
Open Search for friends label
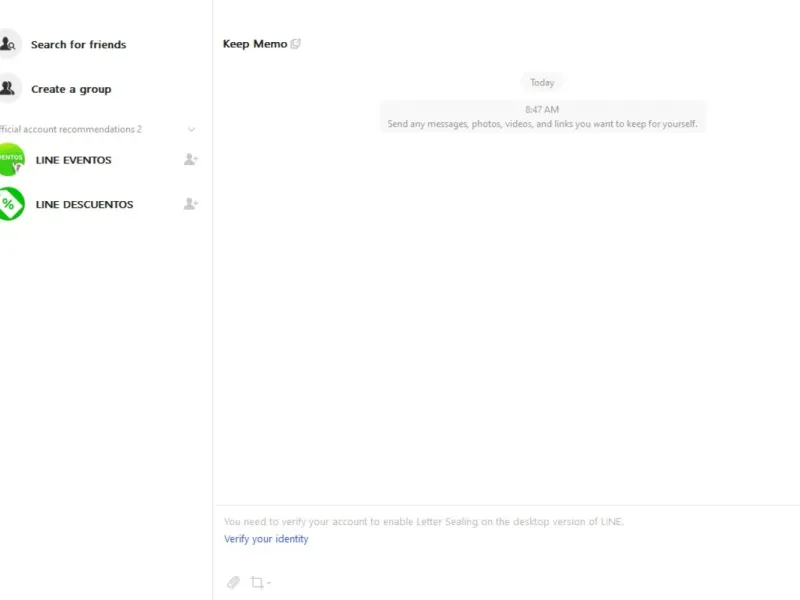click(x=78, y=44)
